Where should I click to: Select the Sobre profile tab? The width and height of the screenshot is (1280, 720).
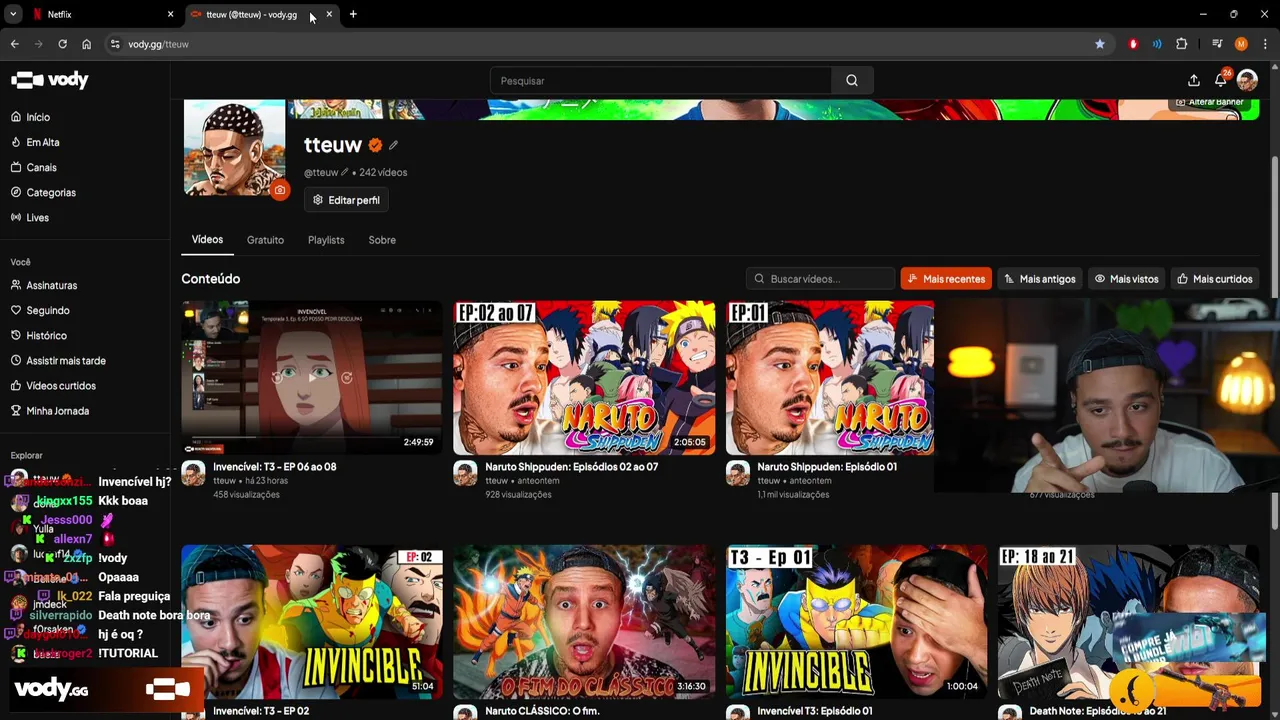[x=382, y=240]
